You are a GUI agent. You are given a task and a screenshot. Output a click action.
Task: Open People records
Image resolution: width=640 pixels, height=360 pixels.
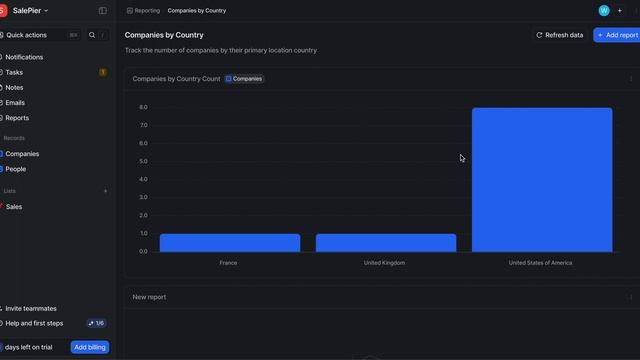(16, 169)
